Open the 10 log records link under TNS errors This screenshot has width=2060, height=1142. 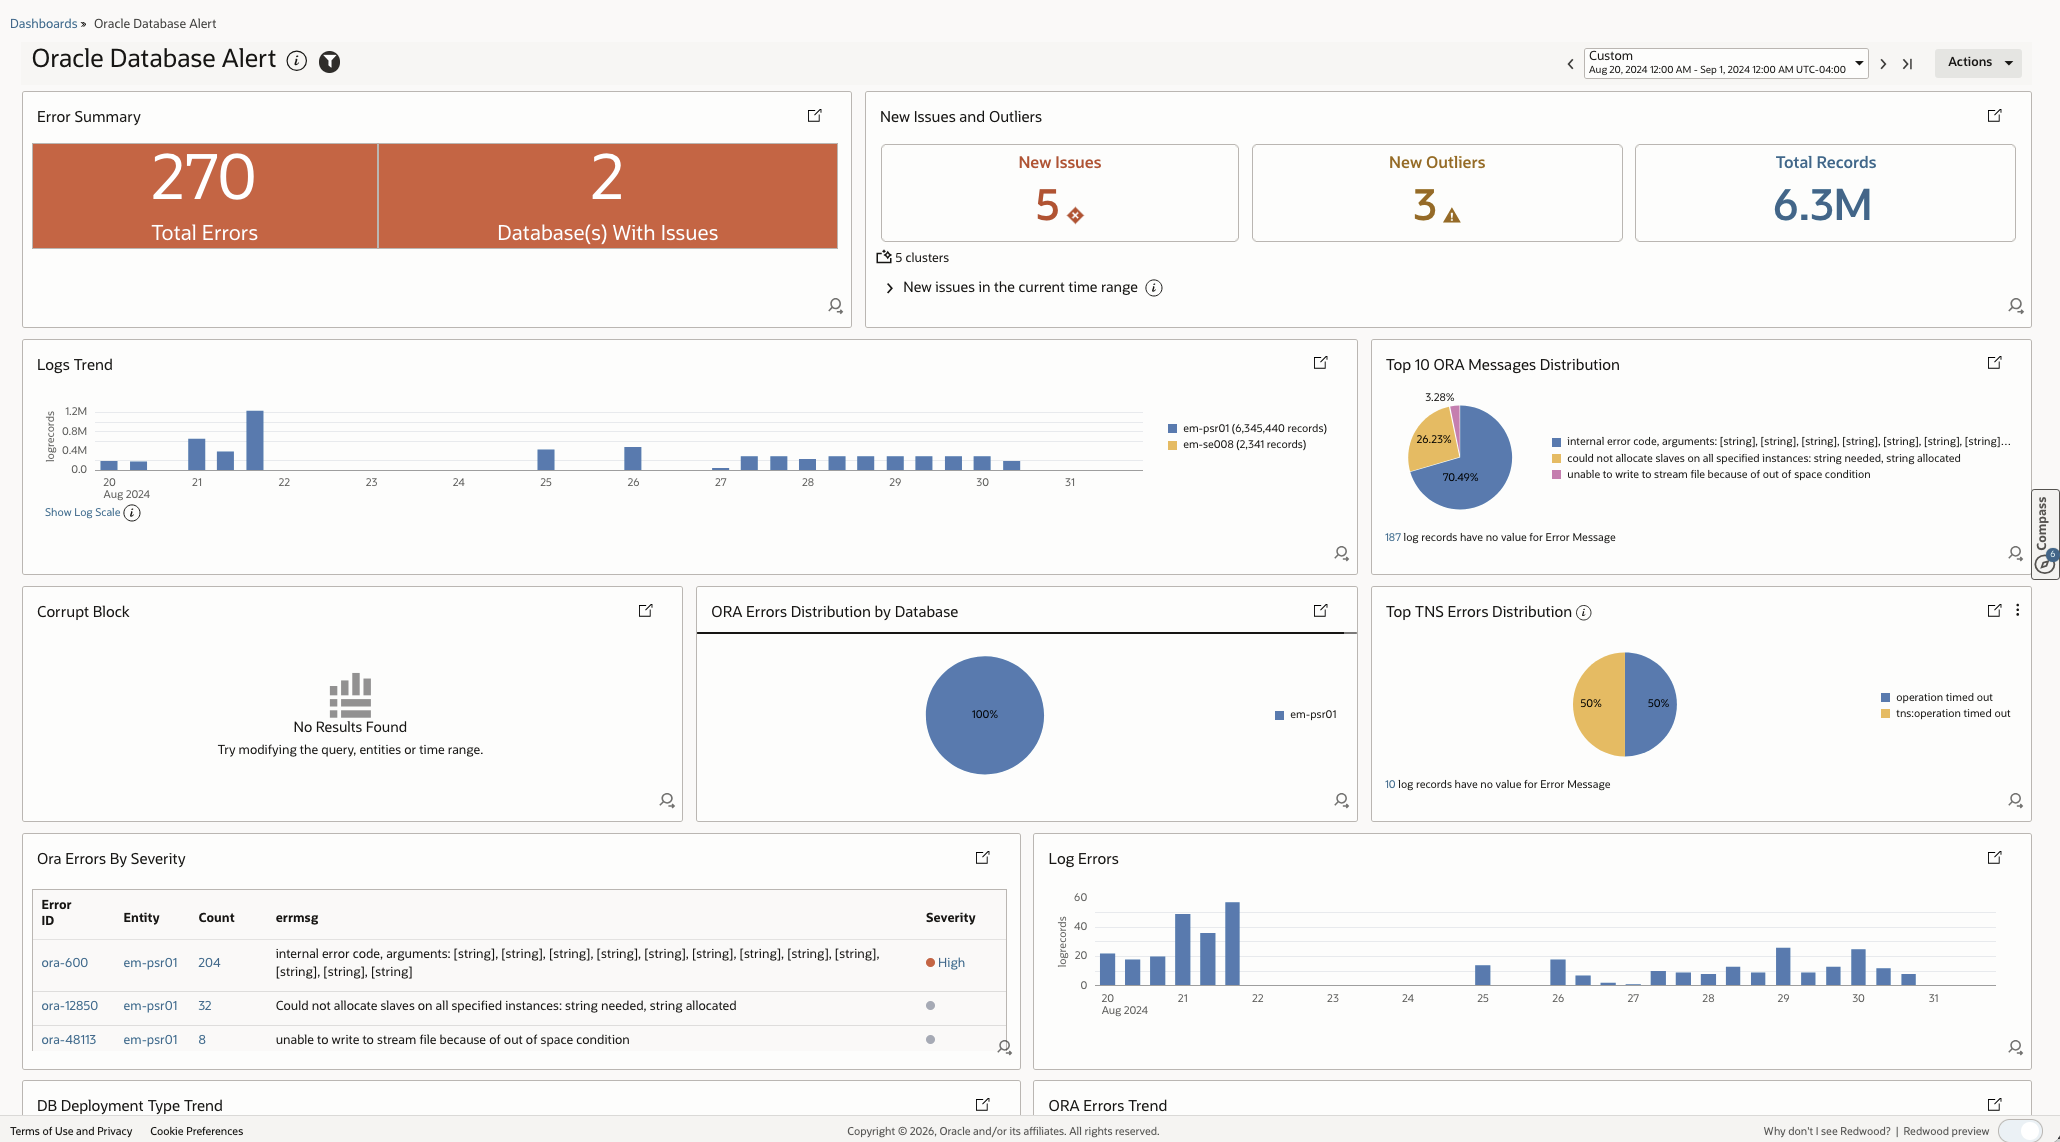[x=1390, y=784]
